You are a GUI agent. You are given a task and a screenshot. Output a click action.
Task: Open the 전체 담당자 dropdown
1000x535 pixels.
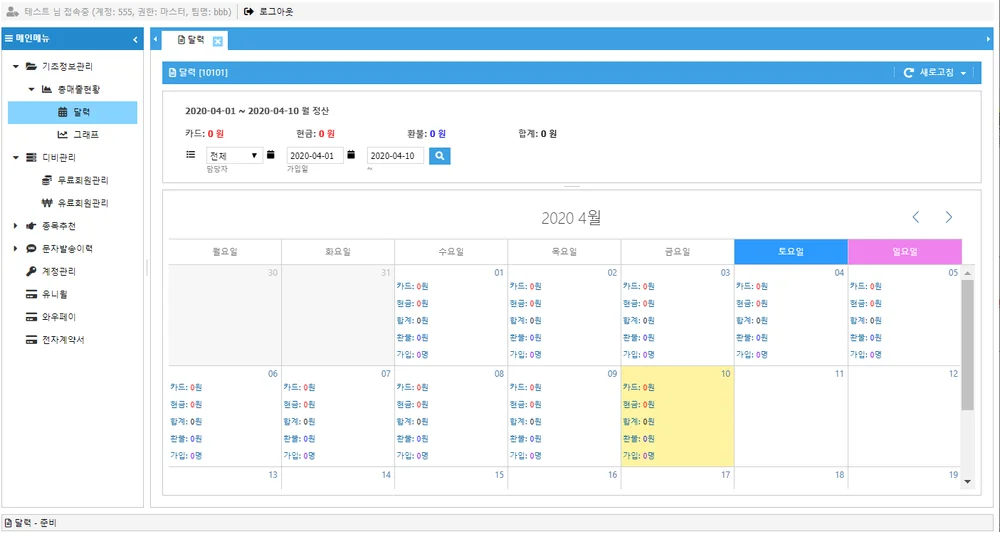coord(234,156)
